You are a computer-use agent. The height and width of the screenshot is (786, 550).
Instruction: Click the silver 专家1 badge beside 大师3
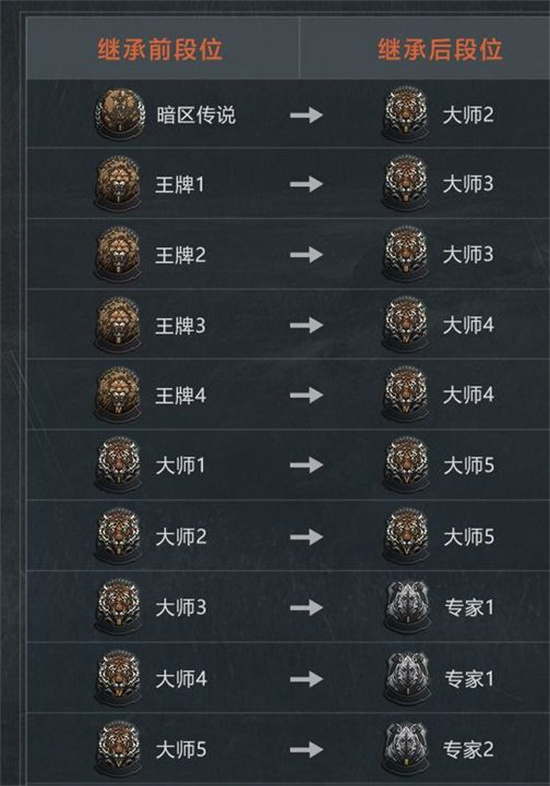407,607
